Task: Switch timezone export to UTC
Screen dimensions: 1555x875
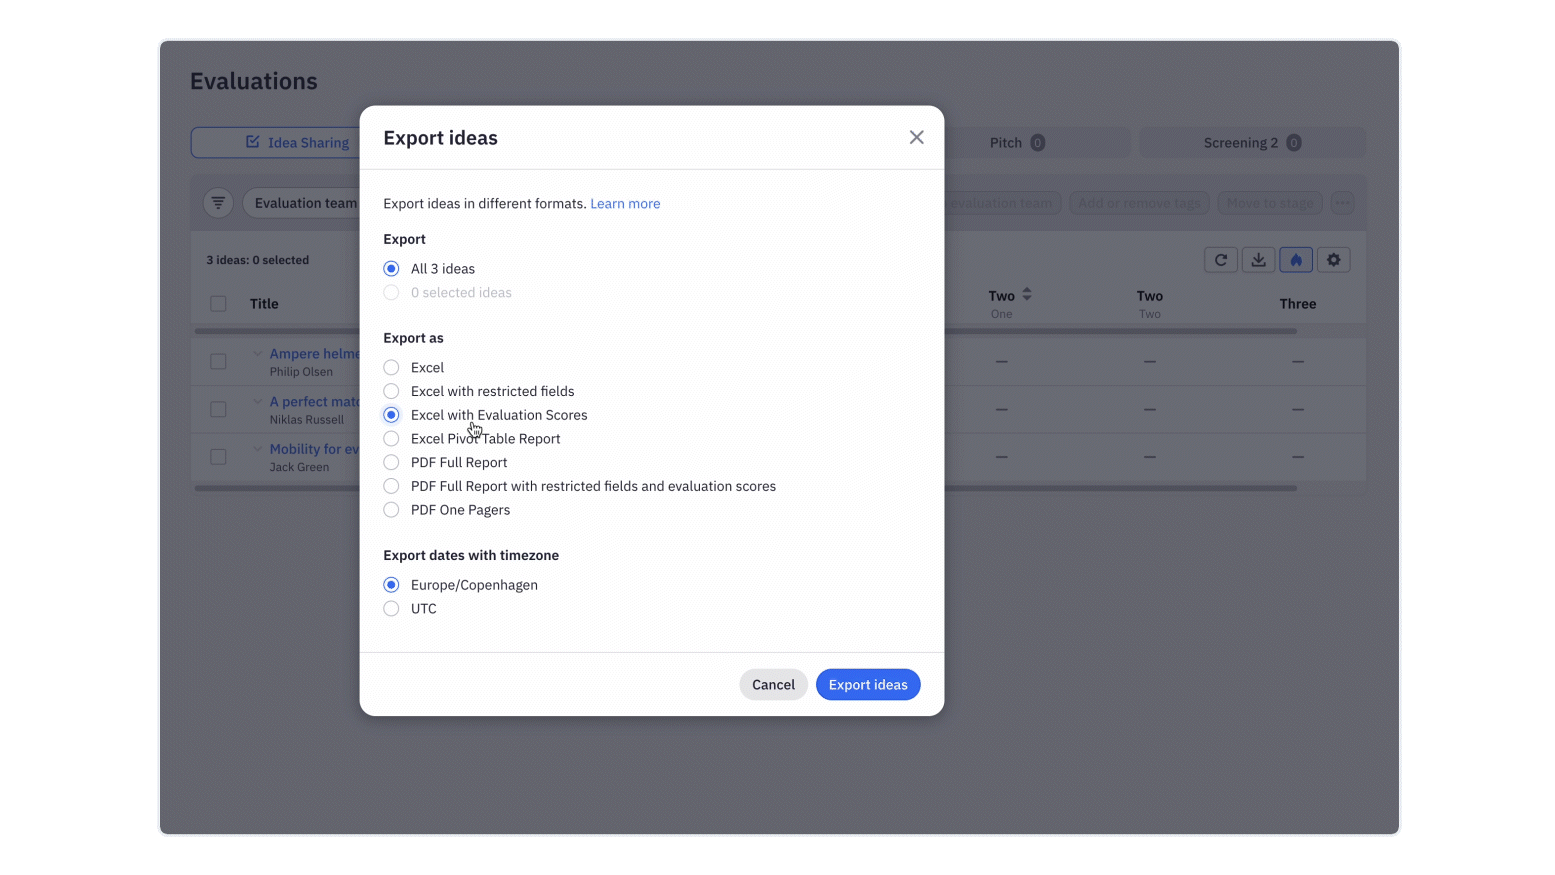Action: tap(391, 608)
